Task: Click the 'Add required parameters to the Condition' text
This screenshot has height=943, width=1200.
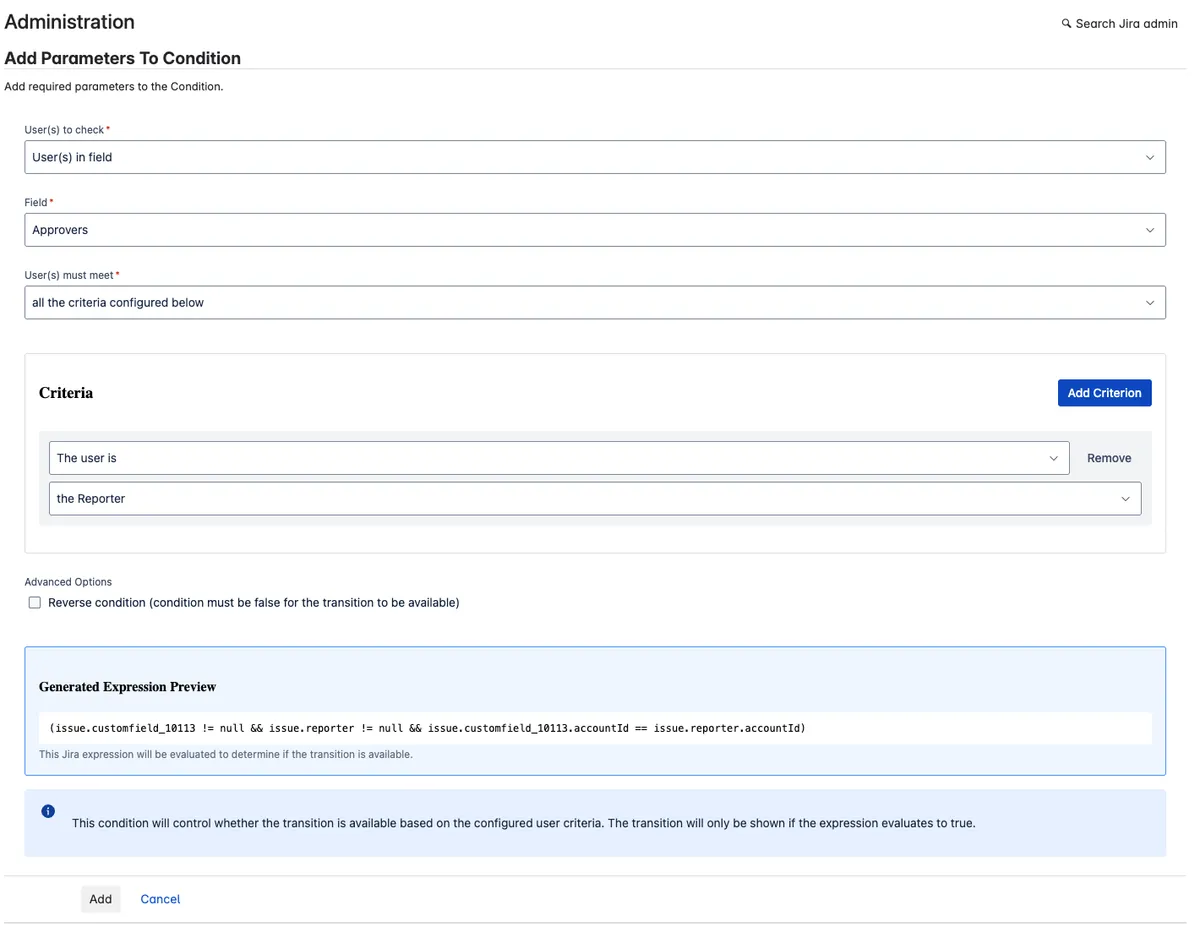Action: (114, 87)
